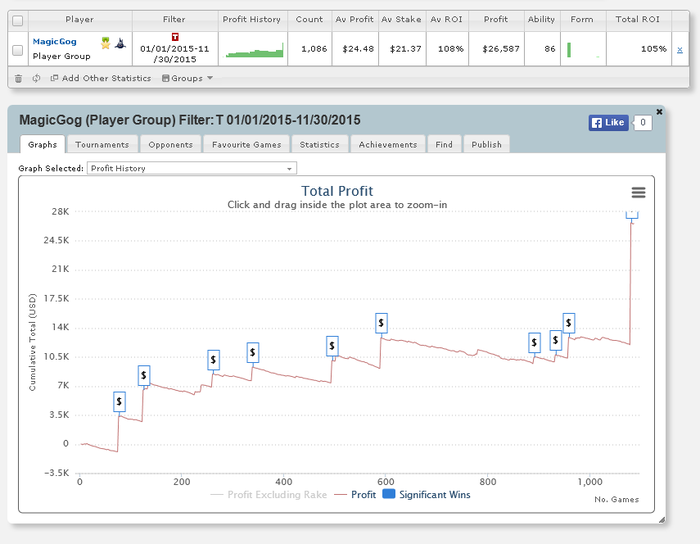The width and height of the screenshot is (700, 544).
Task: Switch to the Statistics tab
Action: [319, 145]
